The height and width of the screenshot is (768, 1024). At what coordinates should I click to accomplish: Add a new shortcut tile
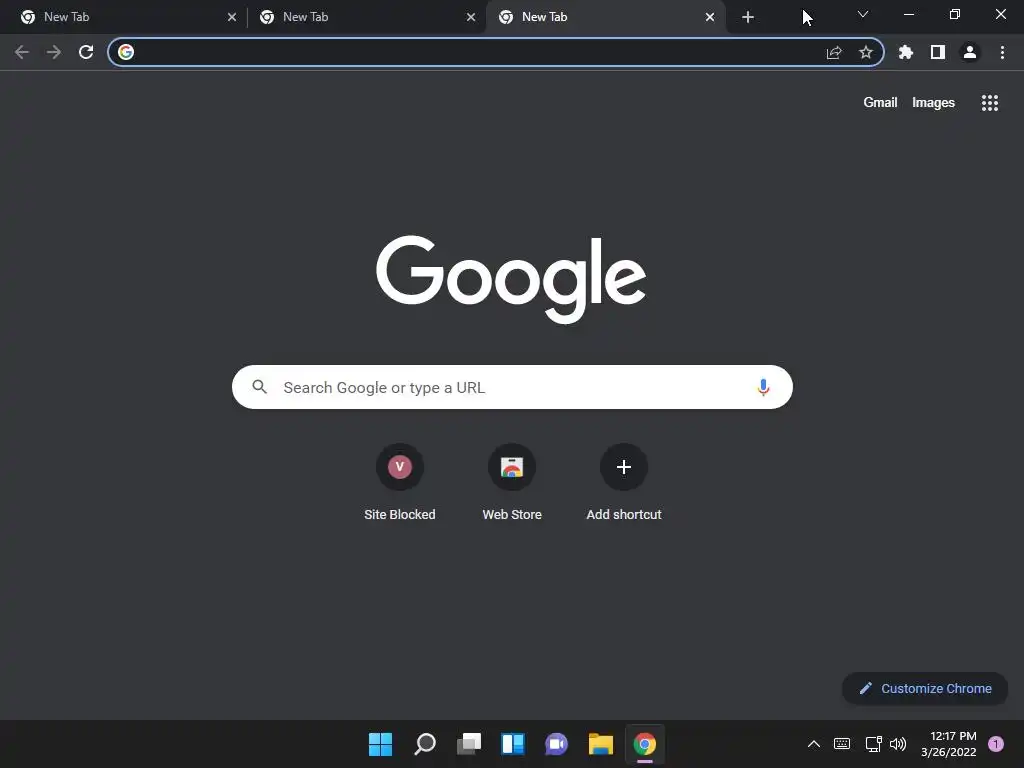click(624, 483)
